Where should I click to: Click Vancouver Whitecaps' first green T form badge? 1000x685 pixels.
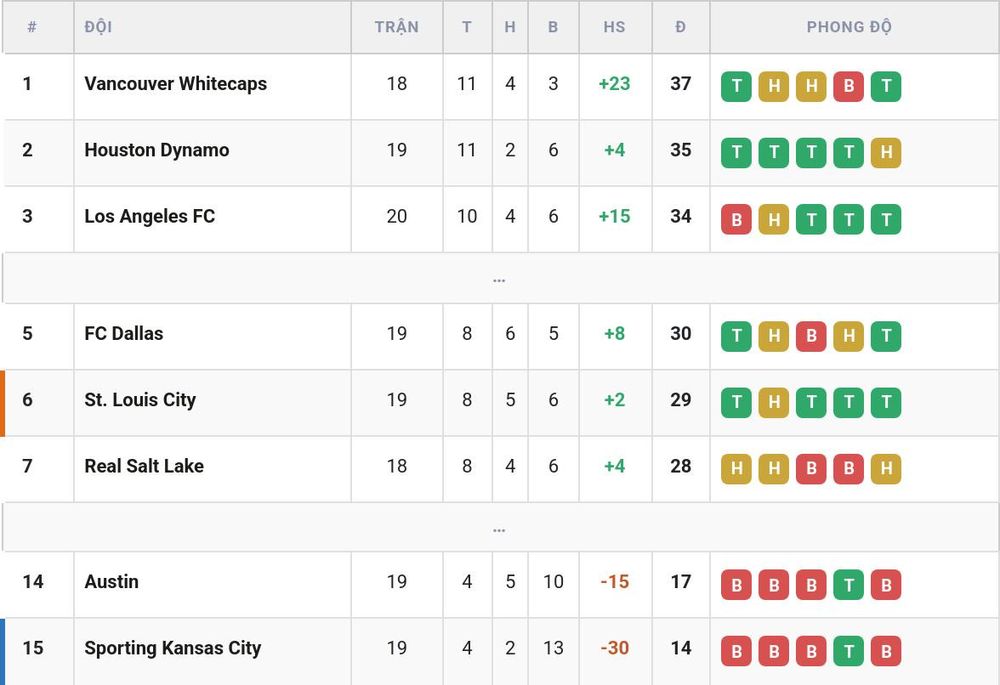[736, 86]
